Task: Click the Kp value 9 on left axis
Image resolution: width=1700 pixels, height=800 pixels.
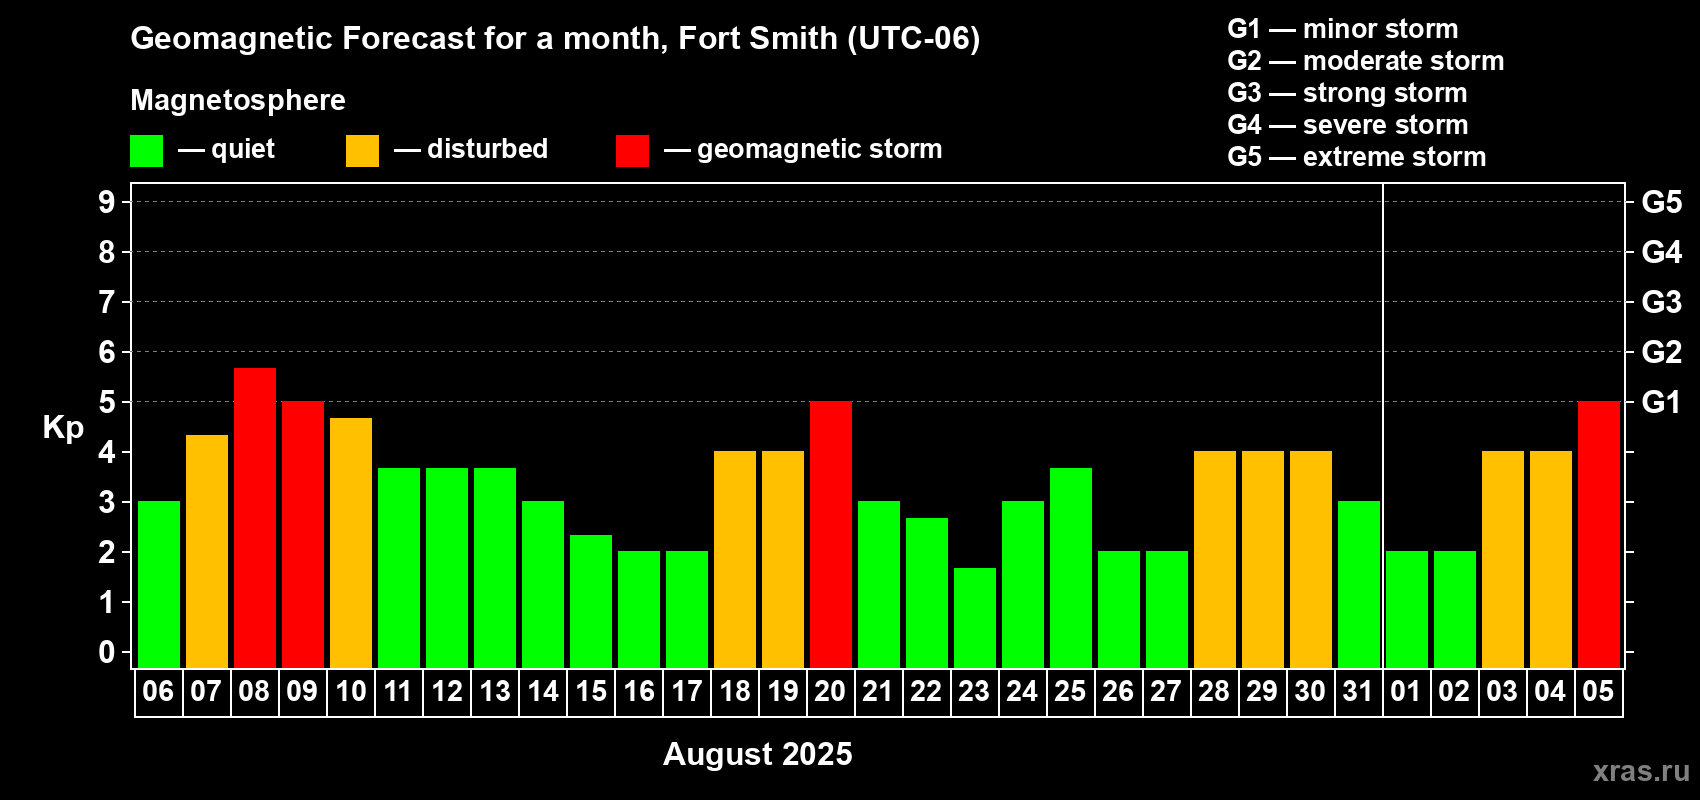Action: point(107,202)
